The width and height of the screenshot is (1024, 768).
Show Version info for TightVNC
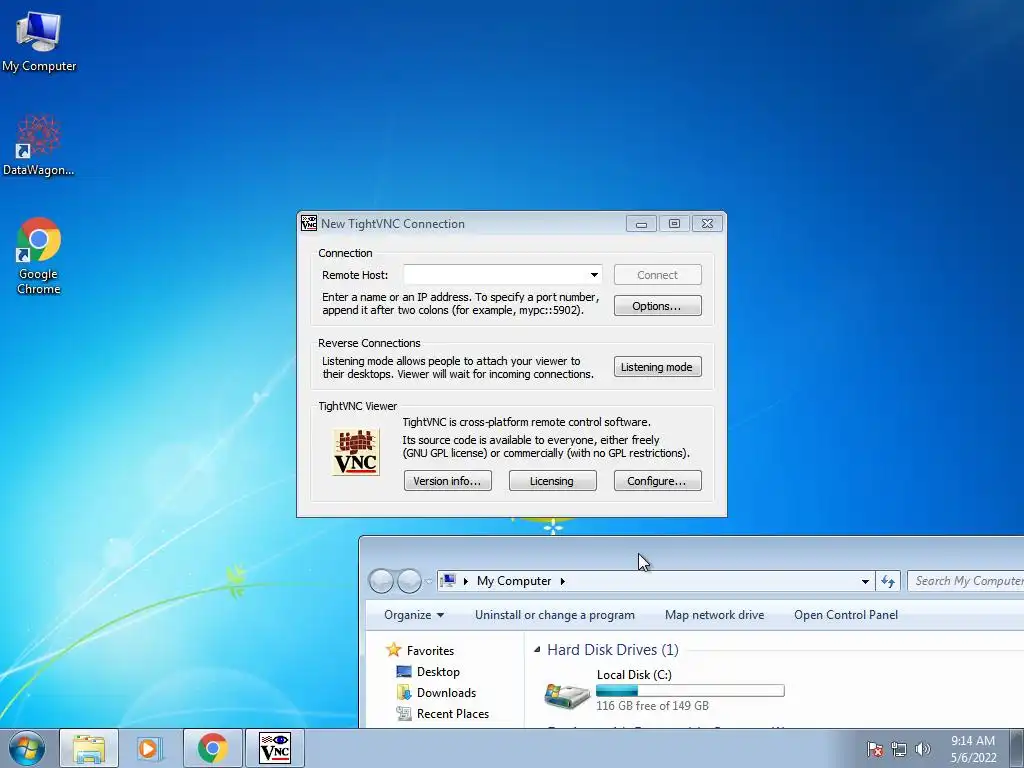(x=447, y=481)
